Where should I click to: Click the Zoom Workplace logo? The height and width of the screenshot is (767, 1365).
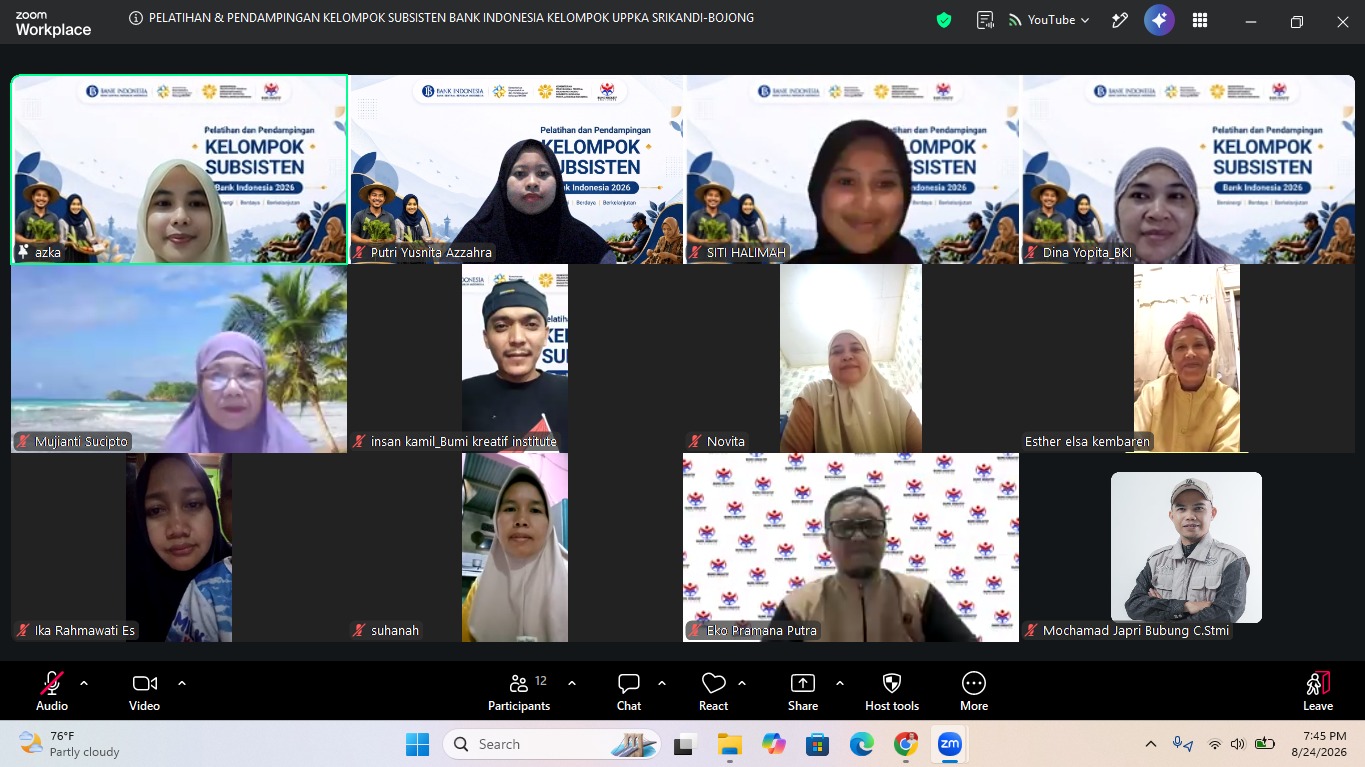[x=53, y=24]
